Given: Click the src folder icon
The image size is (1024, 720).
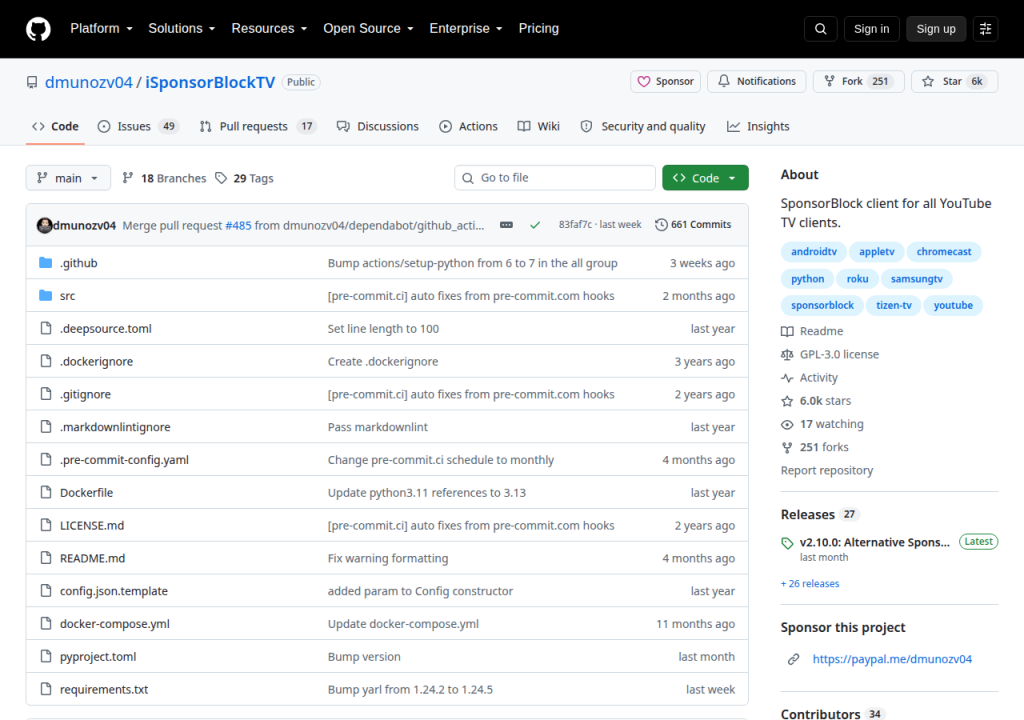Looking at the screenshot, I should [x=46, y=295].
